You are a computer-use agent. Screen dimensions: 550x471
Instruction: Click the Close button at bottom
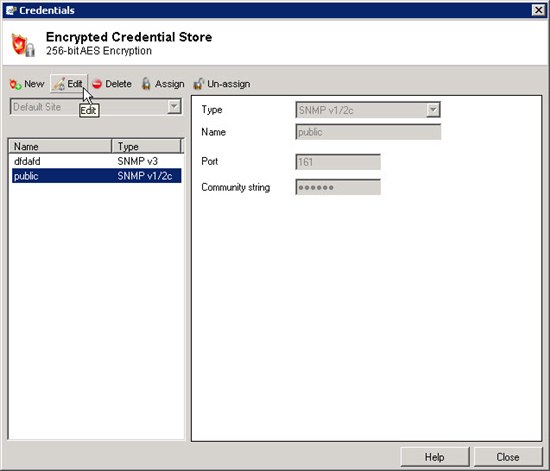coord(508,457)
